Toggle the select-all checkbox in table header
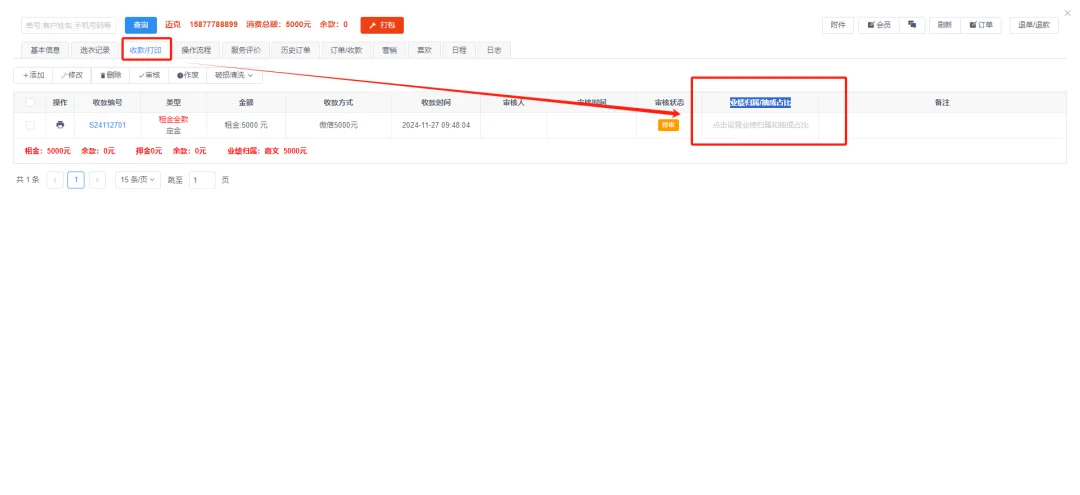Image resolution: width=1080 pixels, height=495 pixels. click(30, 103)
